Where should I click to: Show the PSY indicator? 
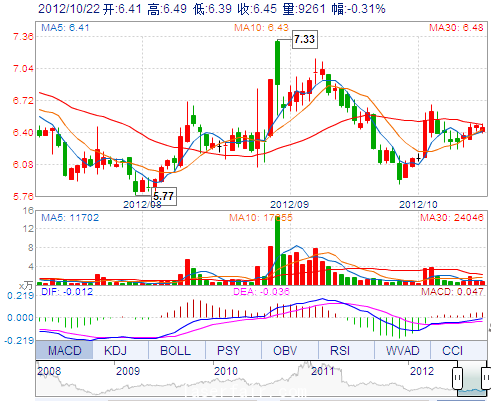click(x=228, y=350)
